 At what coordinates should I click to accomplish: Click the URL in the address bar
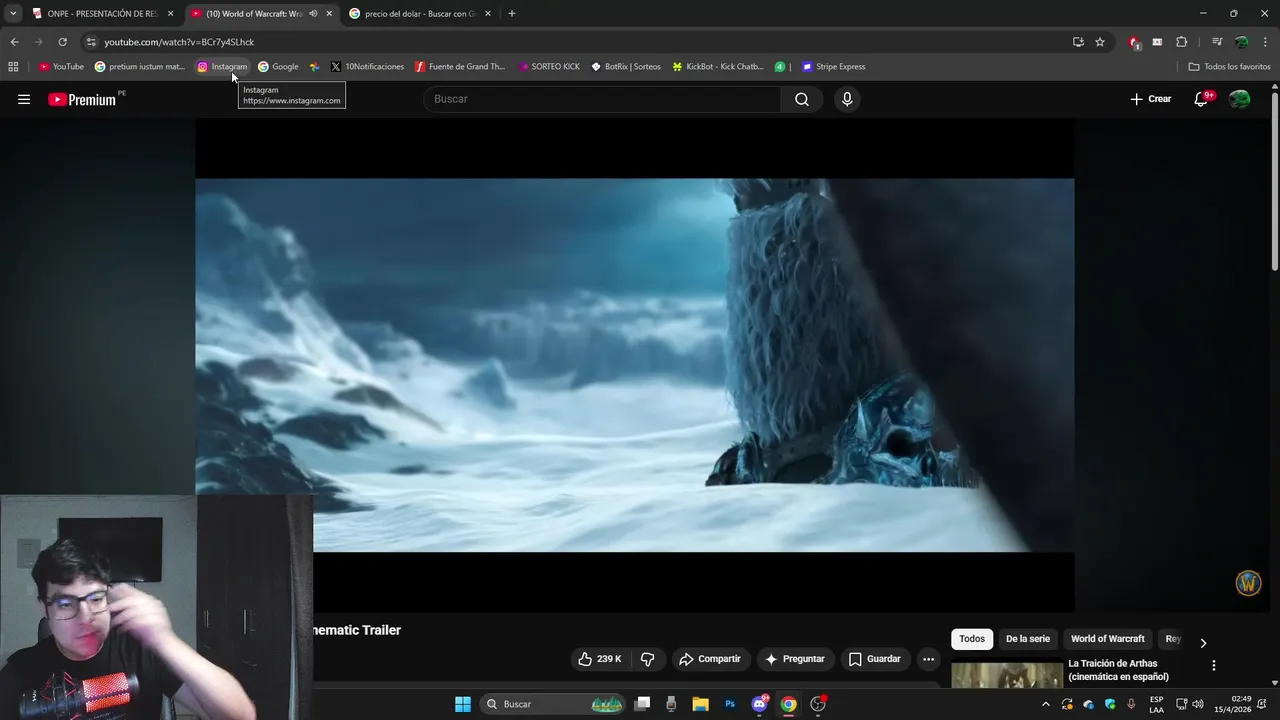coord(179,42)
